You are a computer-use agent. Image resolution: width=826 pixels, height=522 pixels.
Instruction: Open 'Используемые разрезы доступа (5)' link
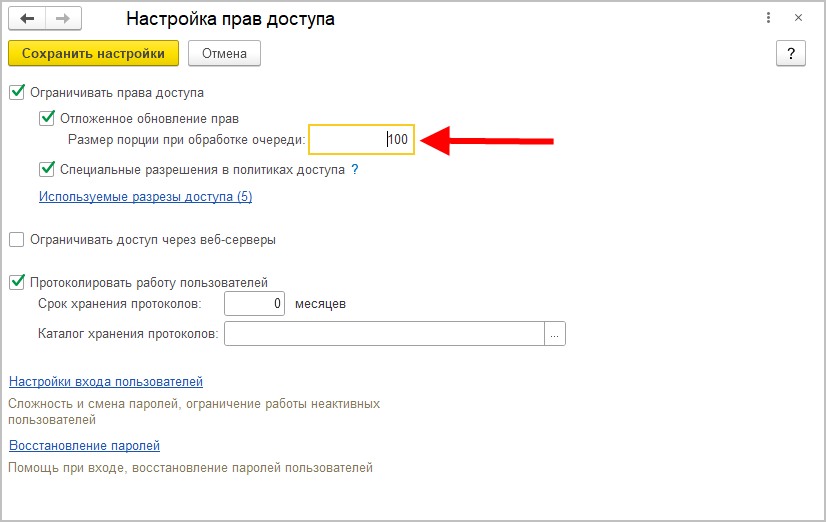(x=145, y=197)
